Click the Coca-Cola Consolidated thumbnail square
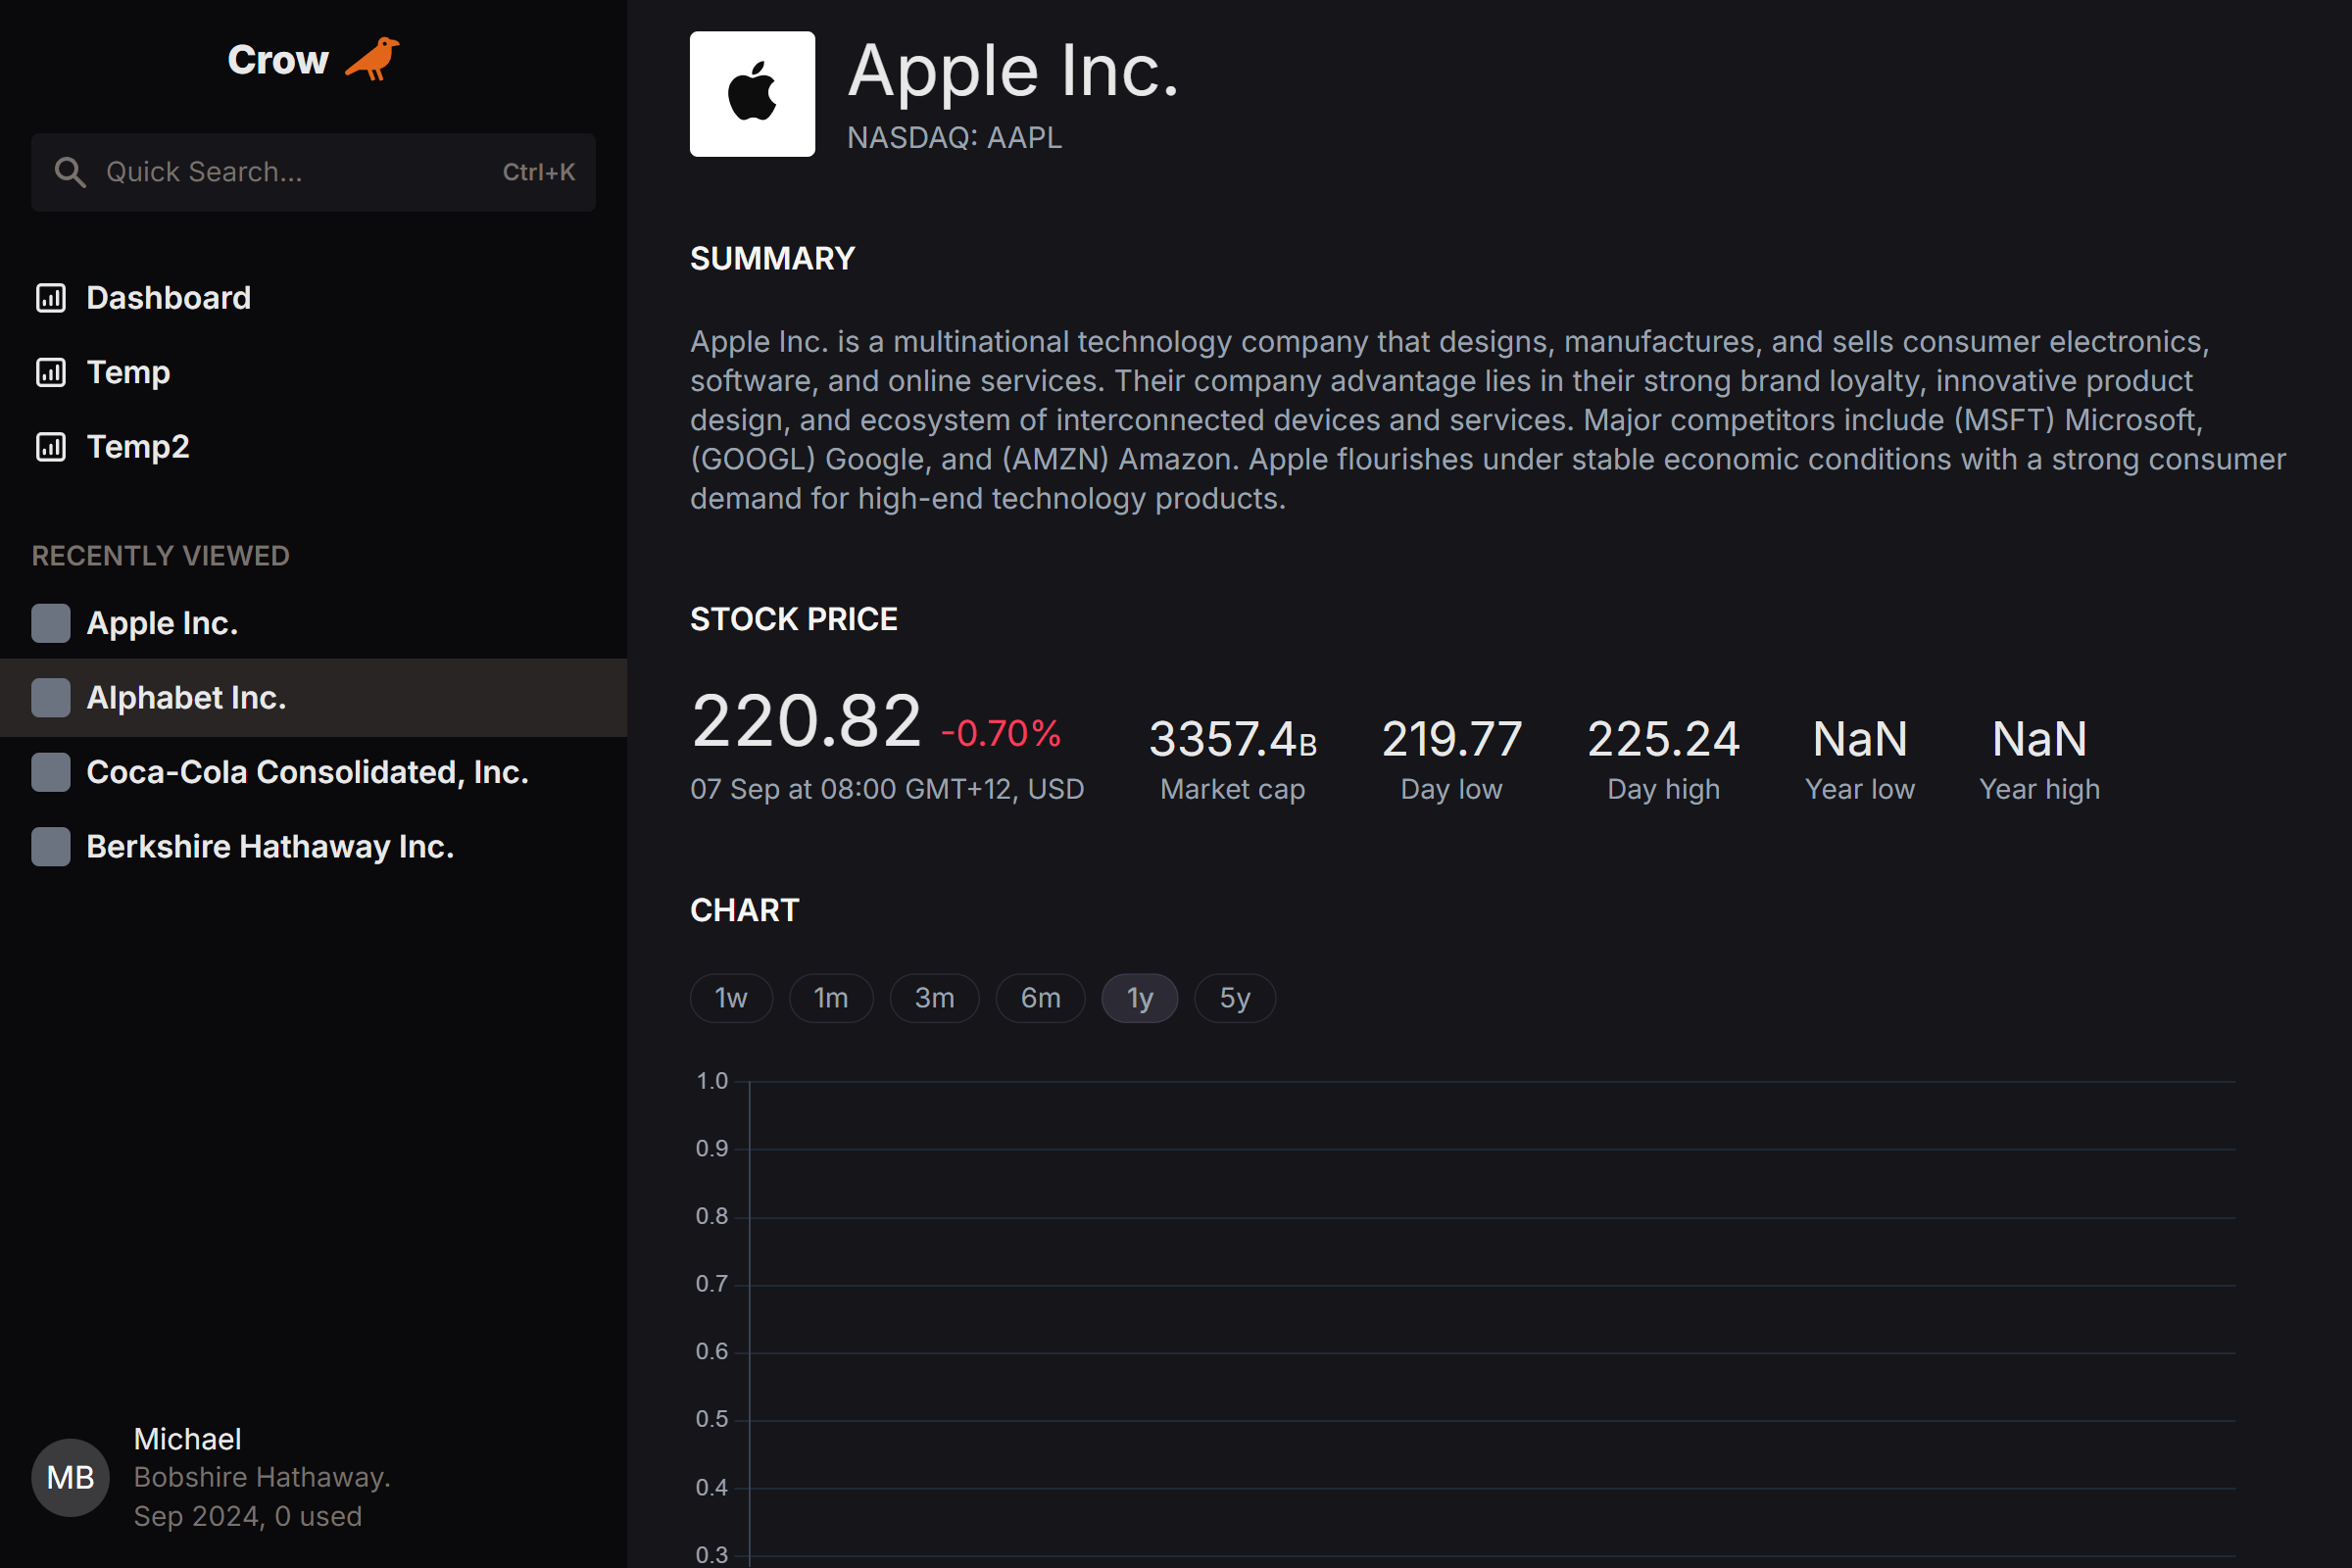This screenshot has width=2352, height=1568. click(51, 772)
